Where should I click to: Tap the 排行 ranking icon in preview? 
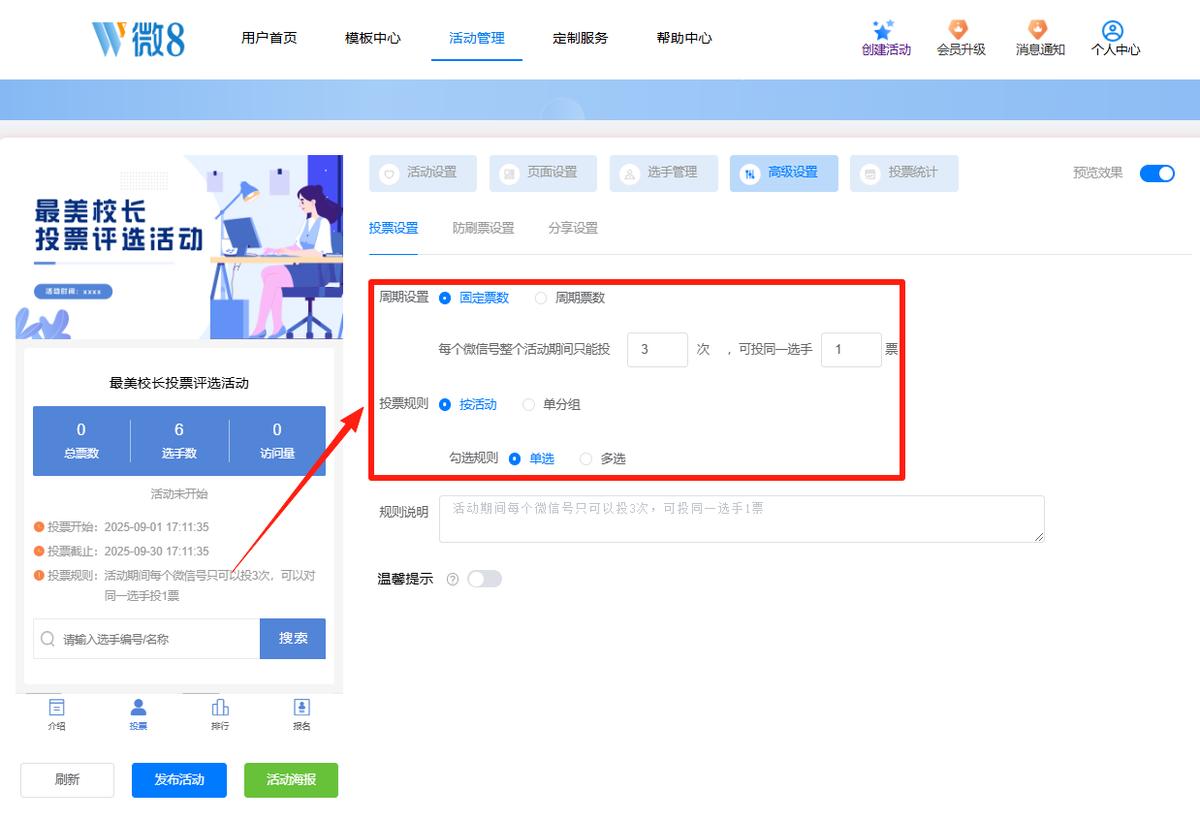pos(220,707)
